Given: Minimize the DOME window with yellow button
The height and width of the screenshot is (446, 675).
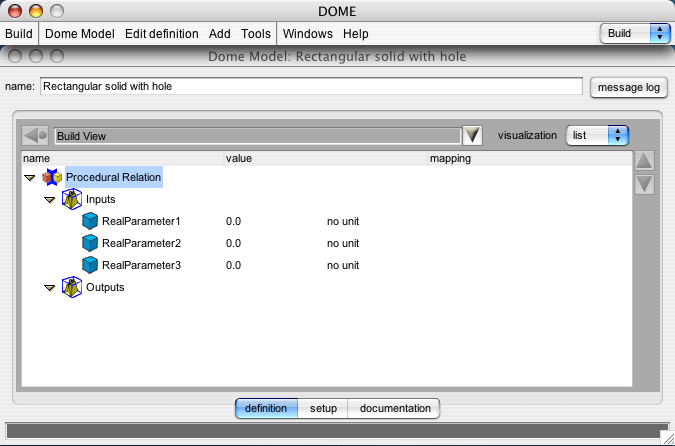Looking at the screenshot, I should tap(36, 11).
